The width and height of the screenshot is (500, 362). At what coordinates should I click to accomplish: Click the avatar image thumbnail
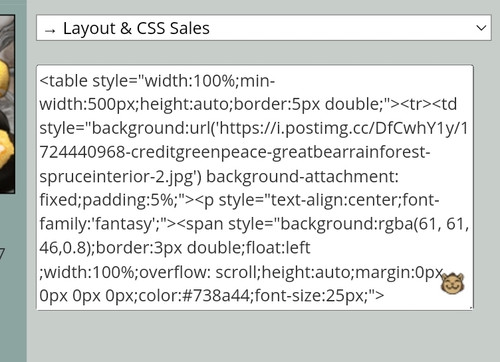7,104
